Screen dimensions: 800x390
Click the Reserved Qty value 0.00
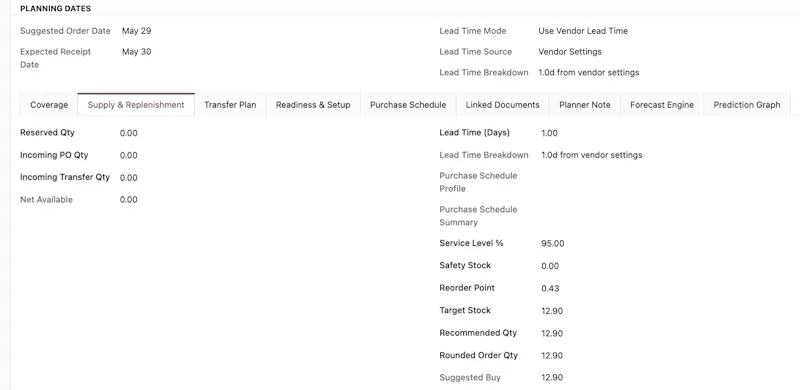(129, 133)
